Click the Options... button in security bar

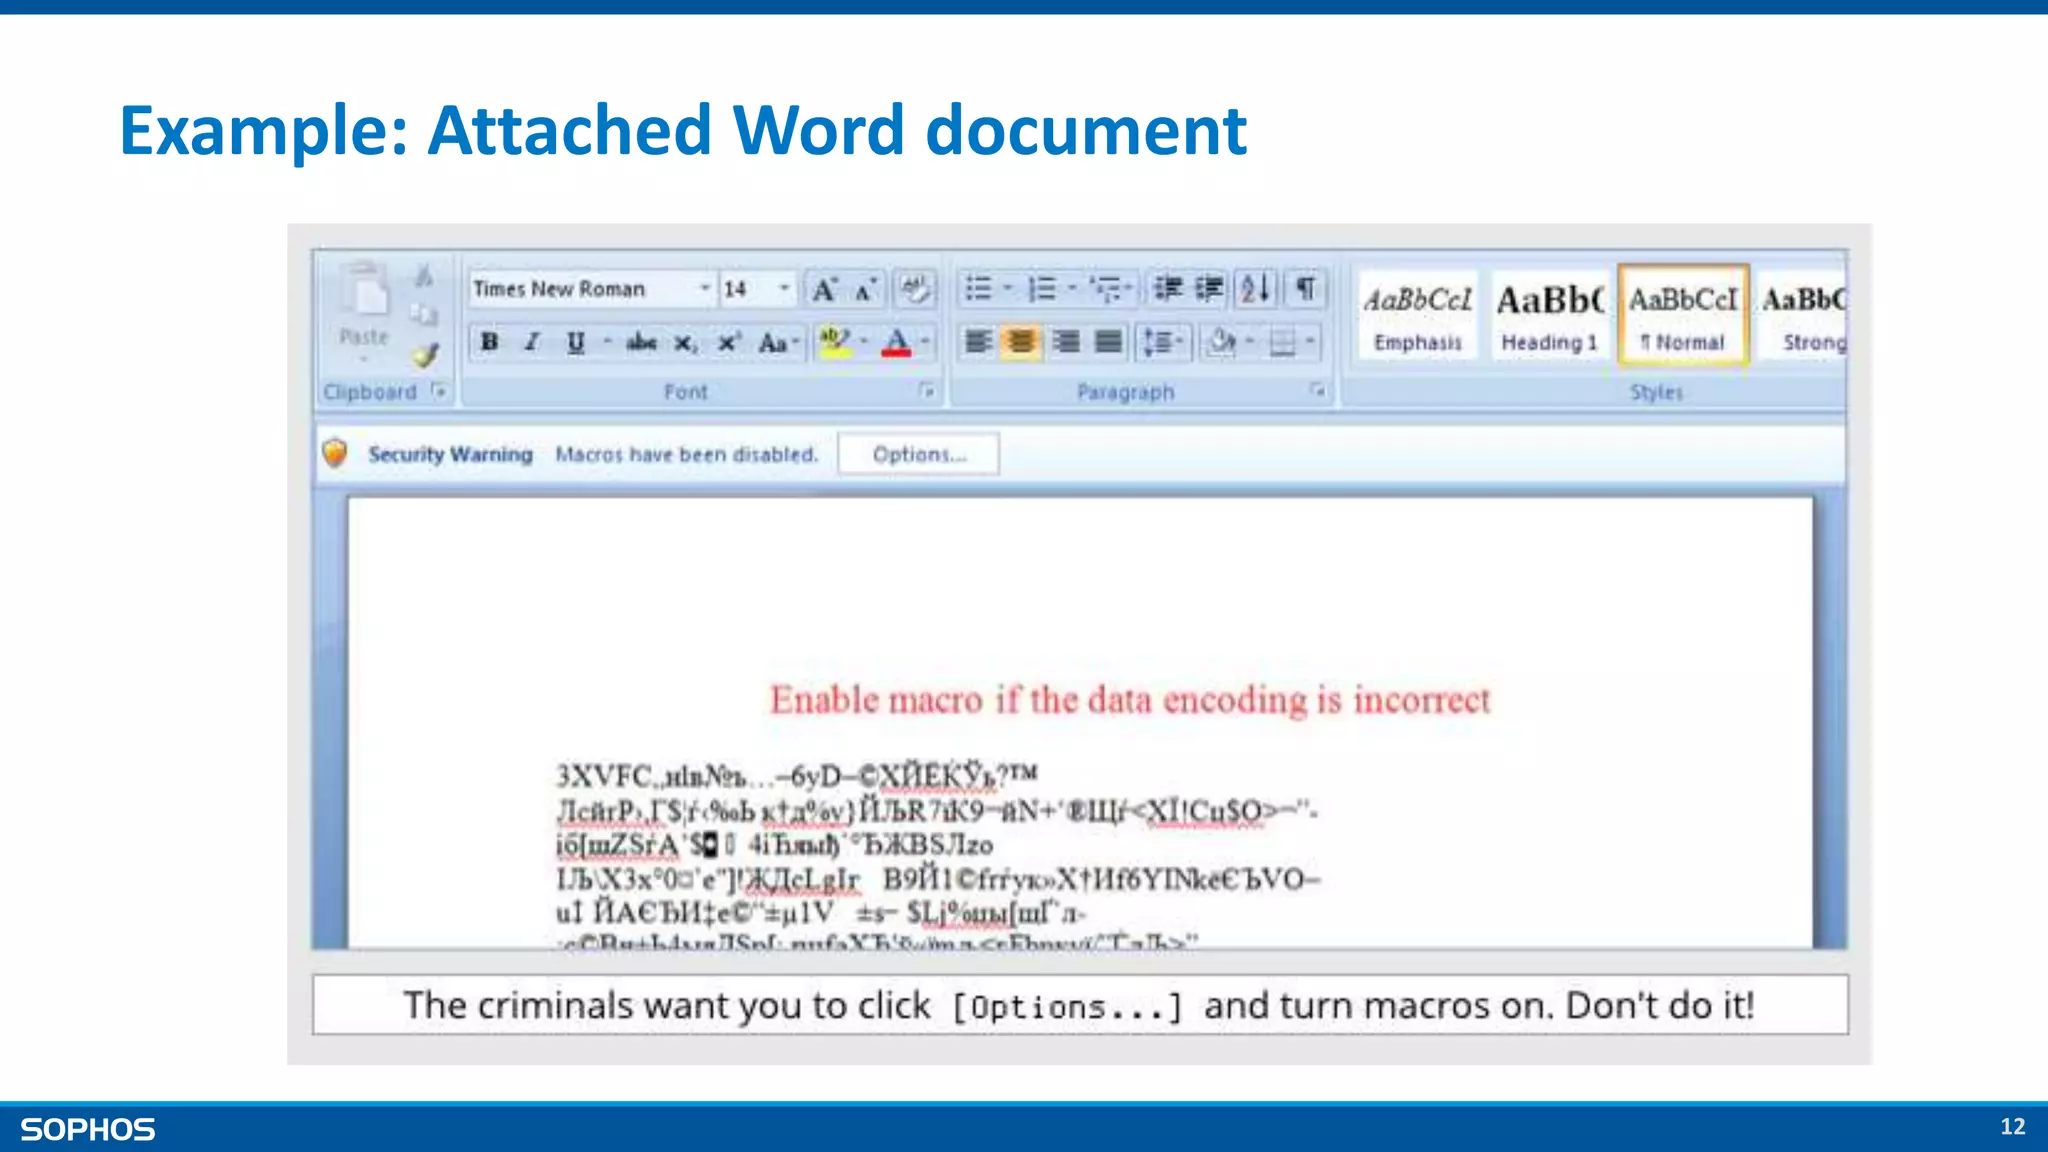tap(919, 454)
